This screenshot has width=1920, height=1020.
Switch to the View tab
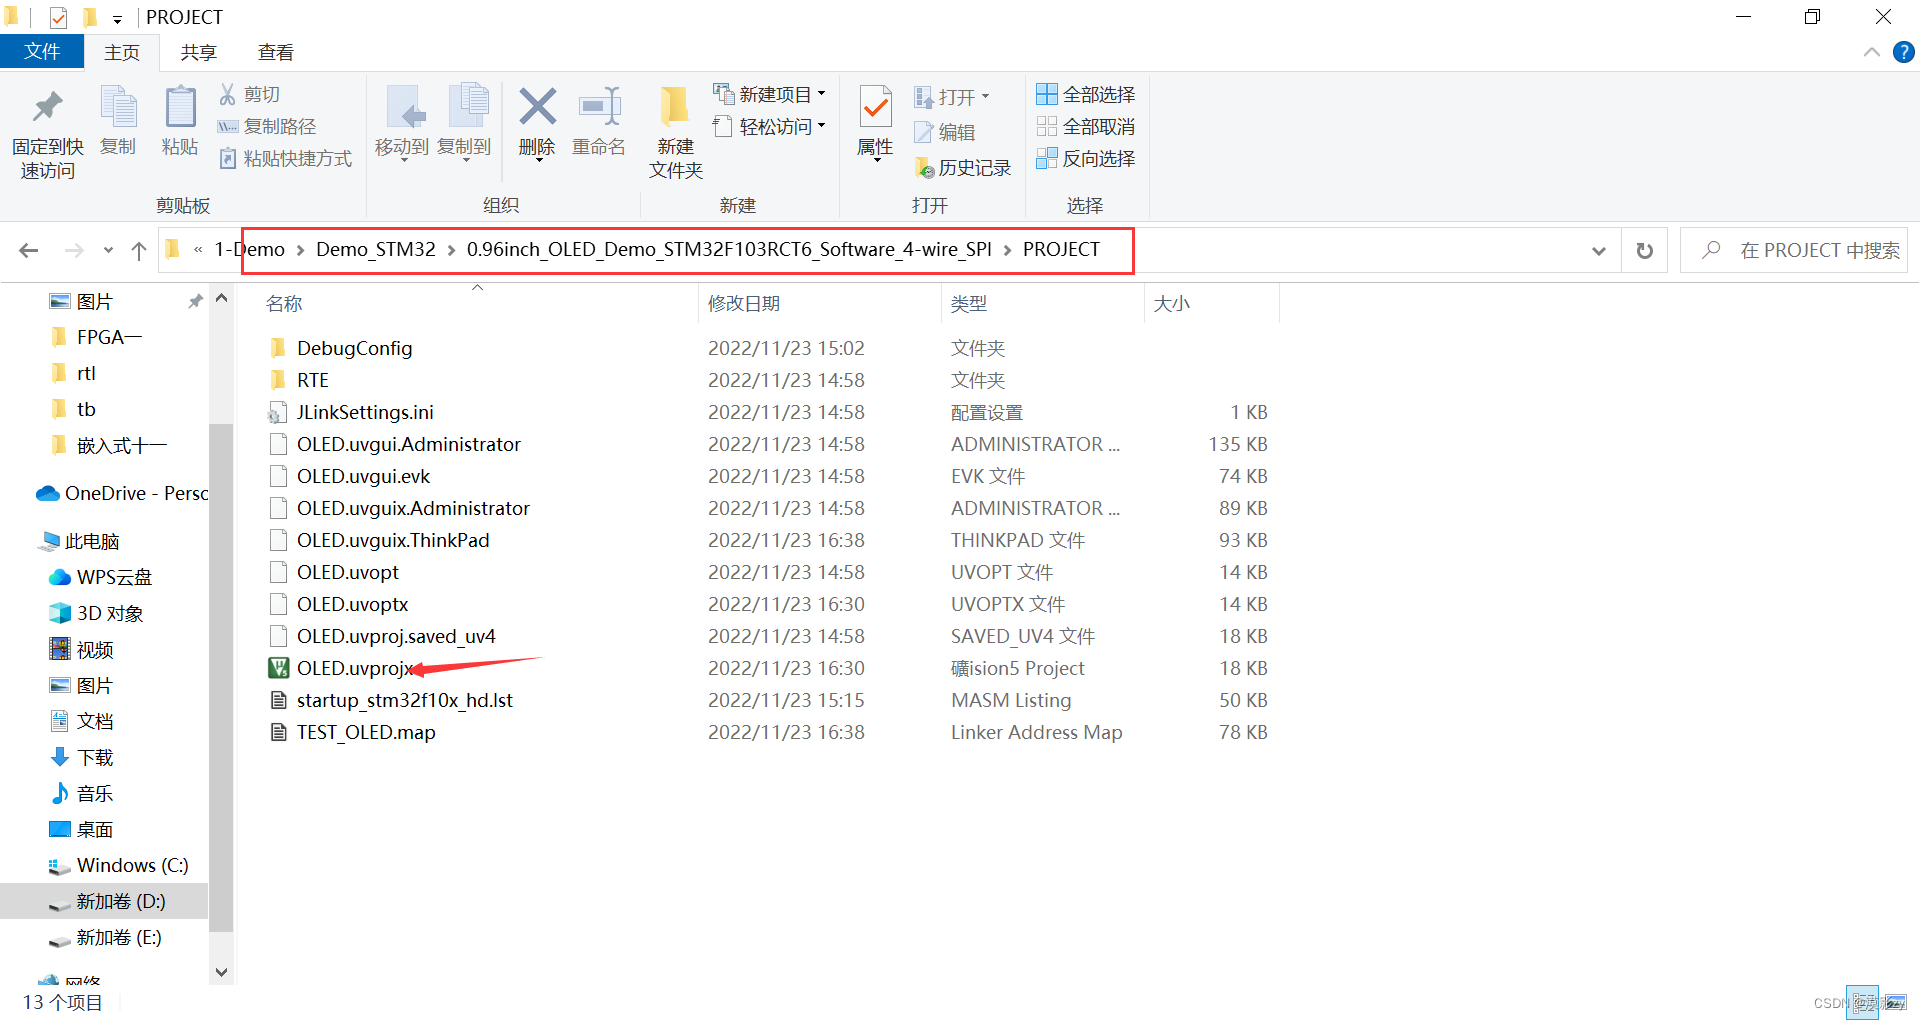point(275,53)
